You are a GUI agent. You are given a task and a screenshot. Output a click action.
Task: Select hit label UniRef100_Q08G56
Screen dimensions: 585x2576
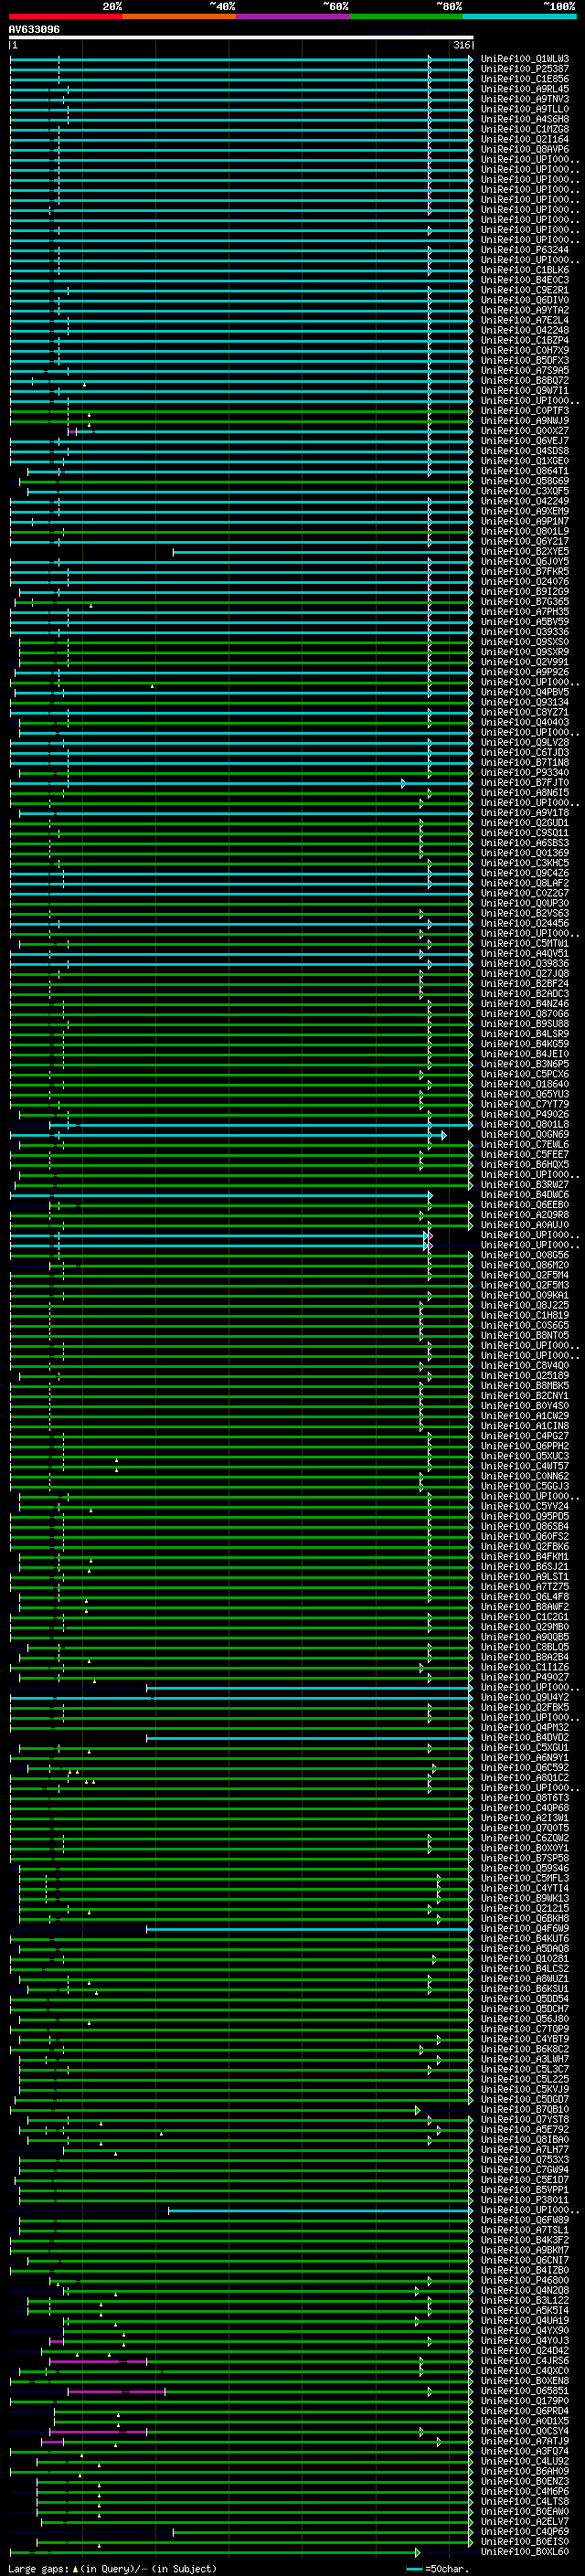tap(525, 1255)
